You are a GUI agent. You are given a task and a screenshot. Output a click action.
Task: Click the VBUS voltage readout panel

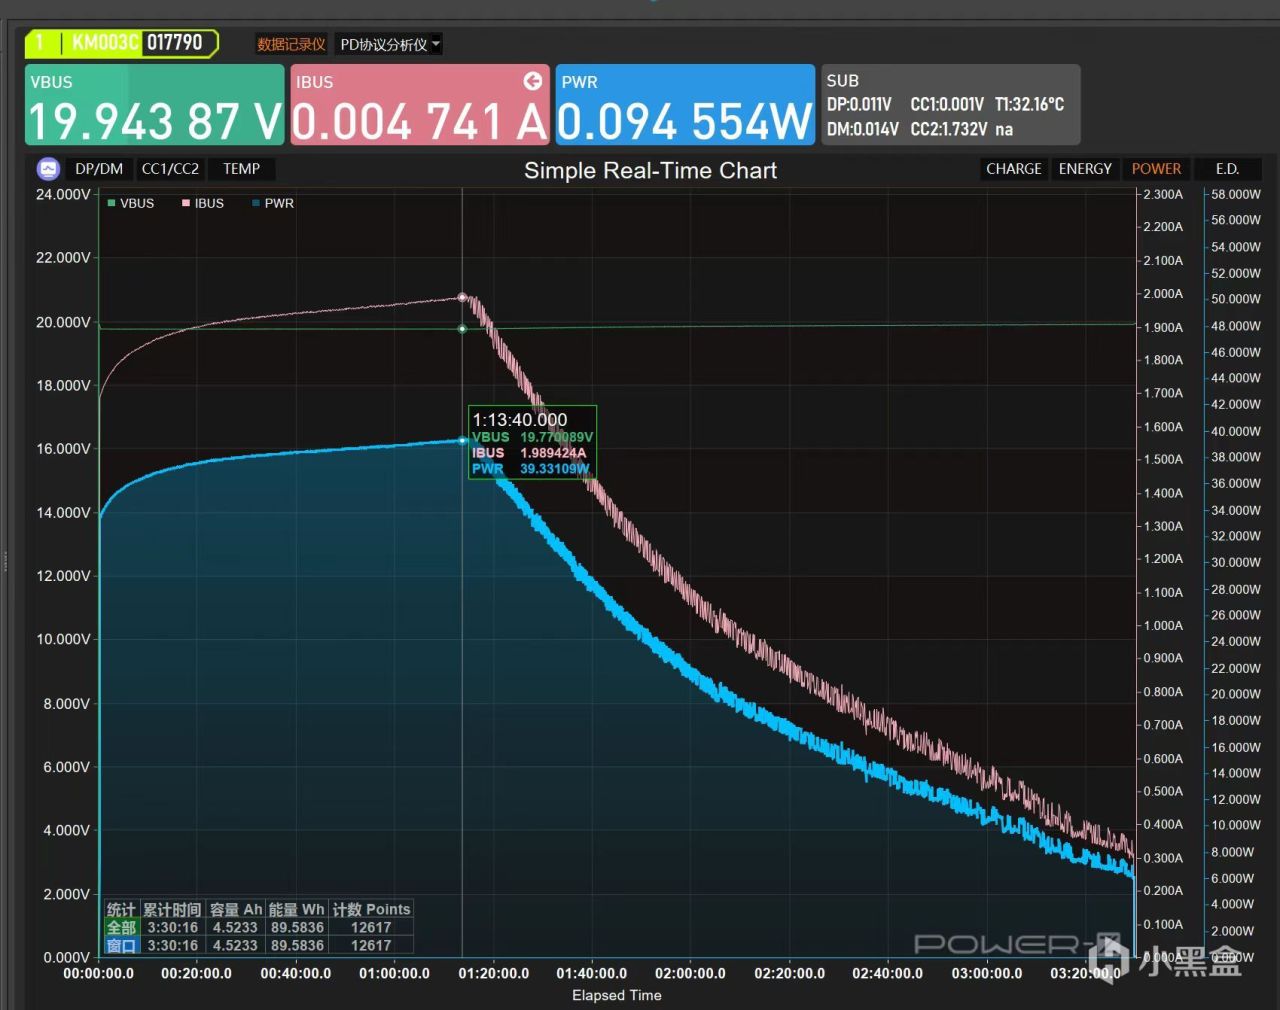point(155,105)
